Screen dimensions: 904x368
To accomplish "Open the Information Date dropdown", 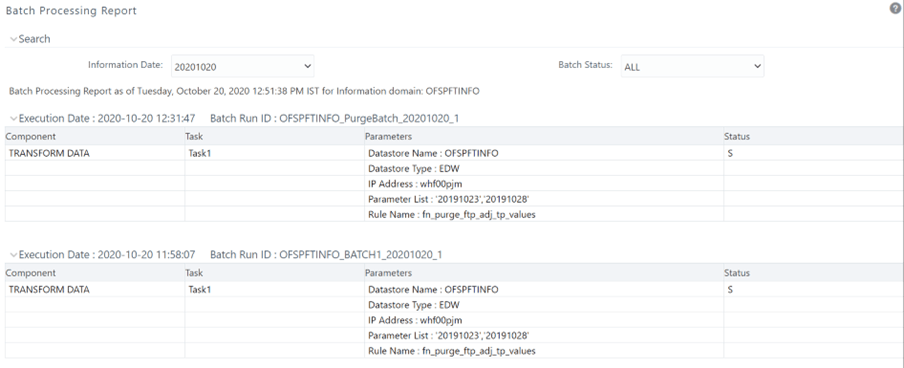I will pyautogui.click(x=243, y=66).
